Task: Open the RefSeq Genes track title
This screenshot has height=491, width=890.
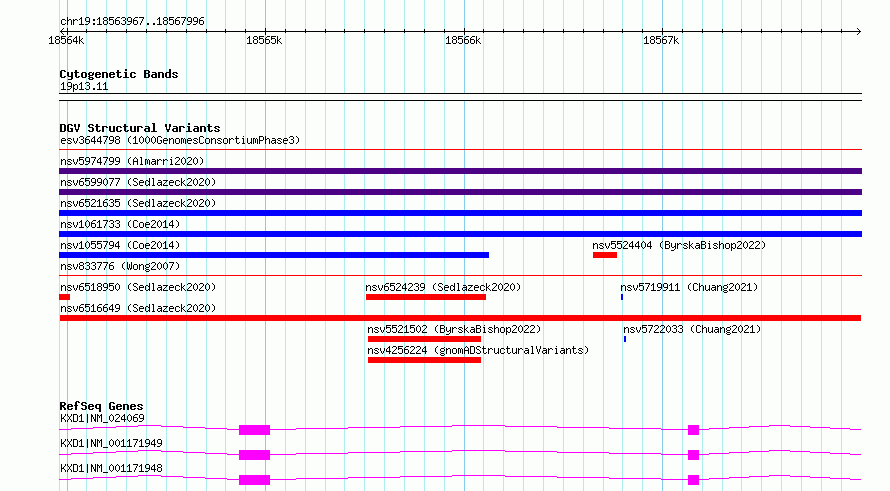Action: [101, 406]
